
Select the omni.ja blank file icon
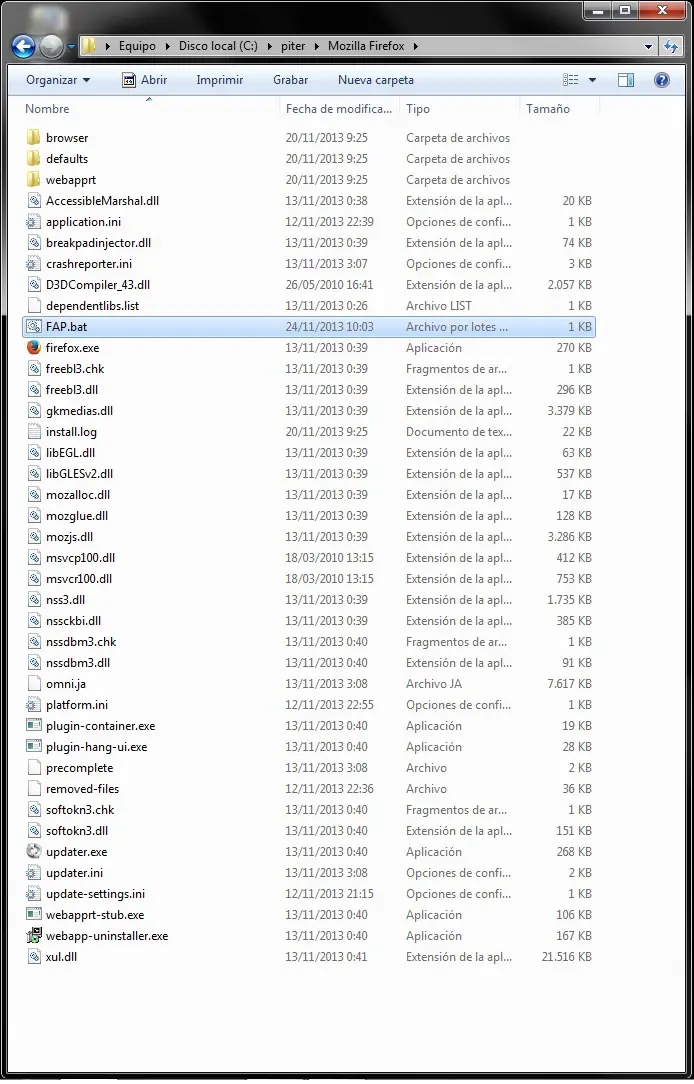point(34,684)
